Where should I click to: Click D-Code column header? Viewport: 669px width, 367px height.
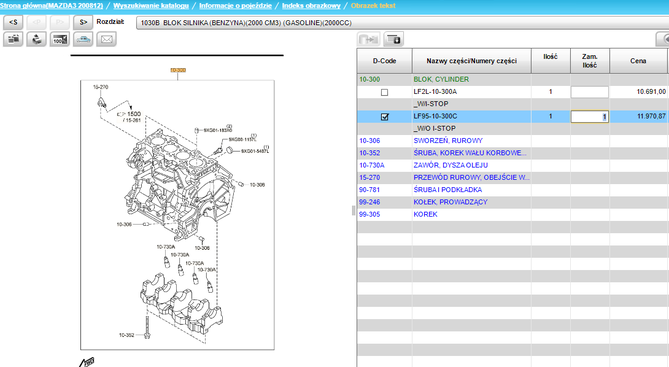[x=384, y=61]
